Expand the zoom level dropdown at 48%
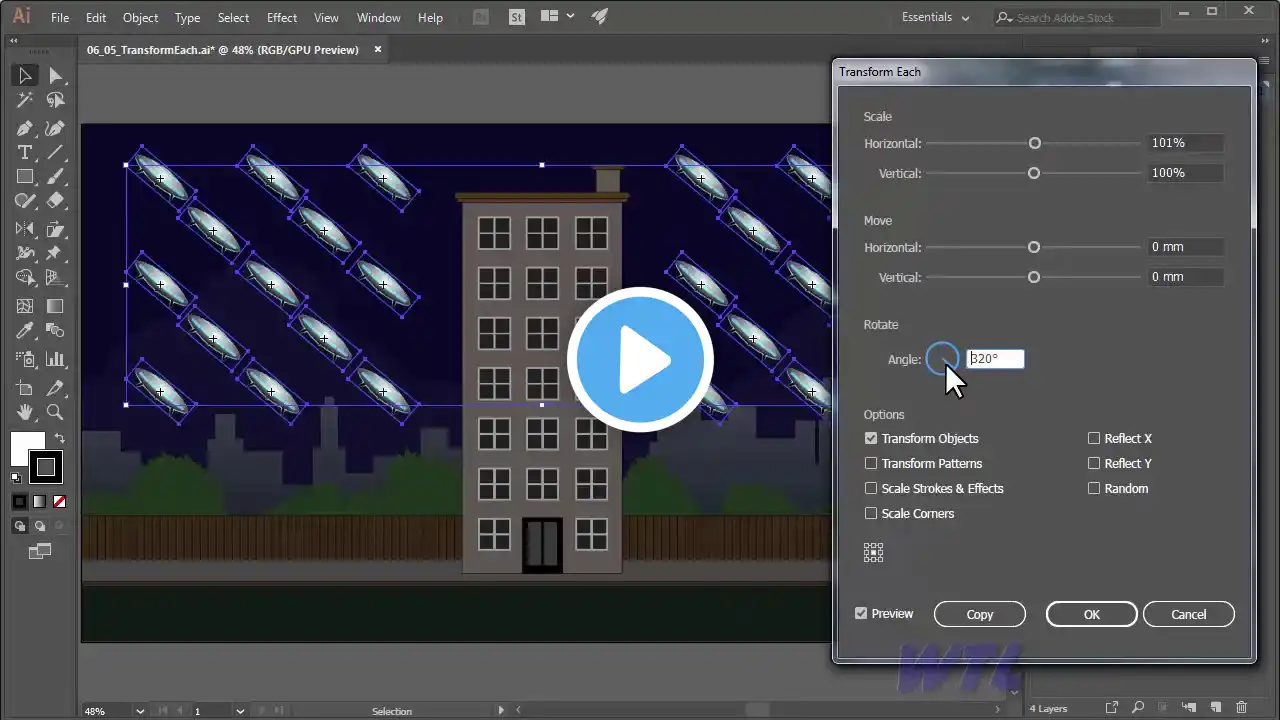This screenshot has height=720, width=1280. pos(139,711)
